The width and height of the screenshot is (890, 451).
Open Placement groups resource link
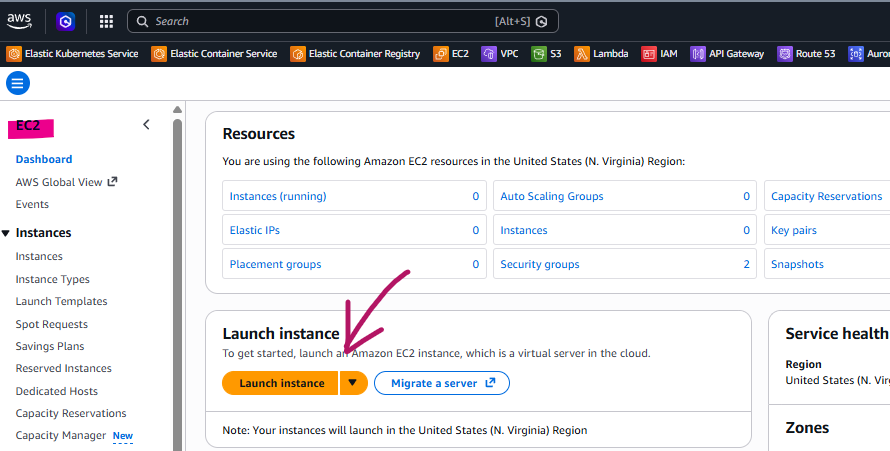tap(275, 264)
